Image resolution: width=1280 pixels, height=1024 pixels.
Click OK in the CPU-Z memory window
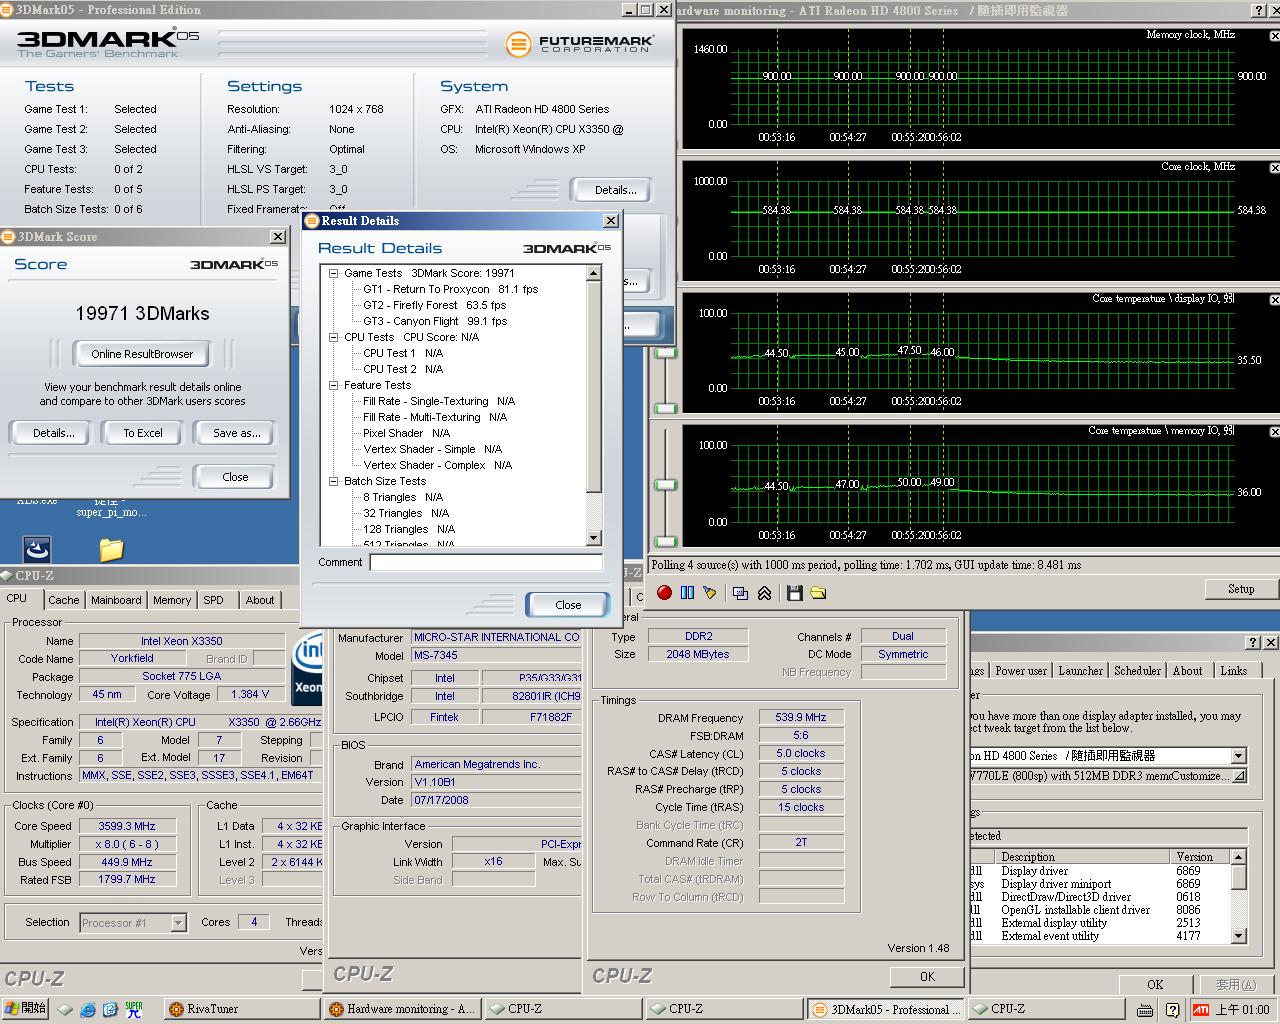[x=927, y=977]
